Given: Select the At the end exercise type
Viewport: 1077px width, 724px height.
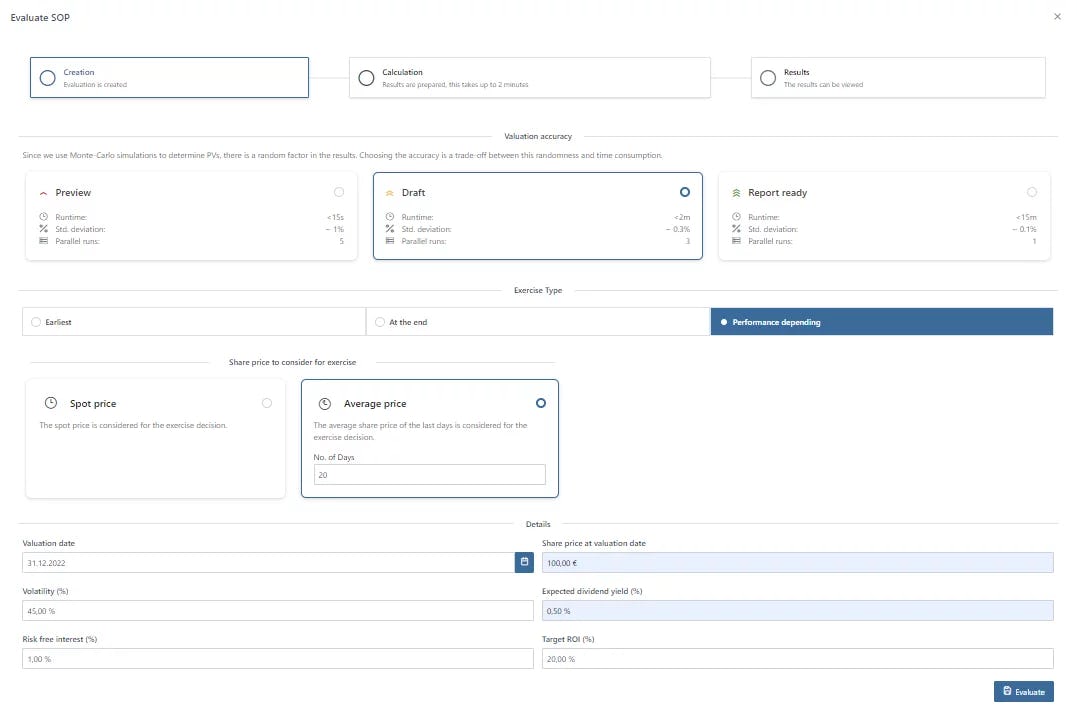Looking at the screenshot, I should point(380,322).
